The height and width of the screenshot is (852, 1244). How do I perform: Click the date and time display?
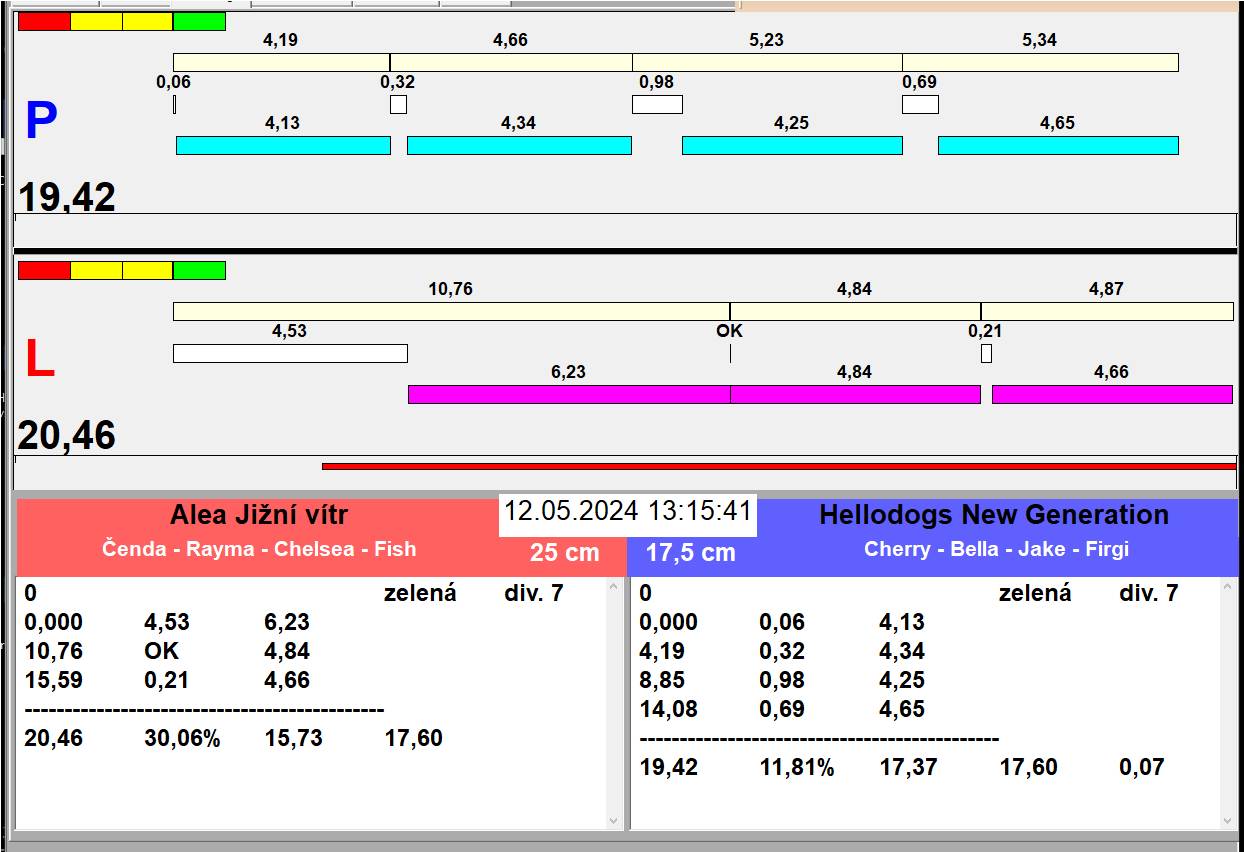point(627,512)
